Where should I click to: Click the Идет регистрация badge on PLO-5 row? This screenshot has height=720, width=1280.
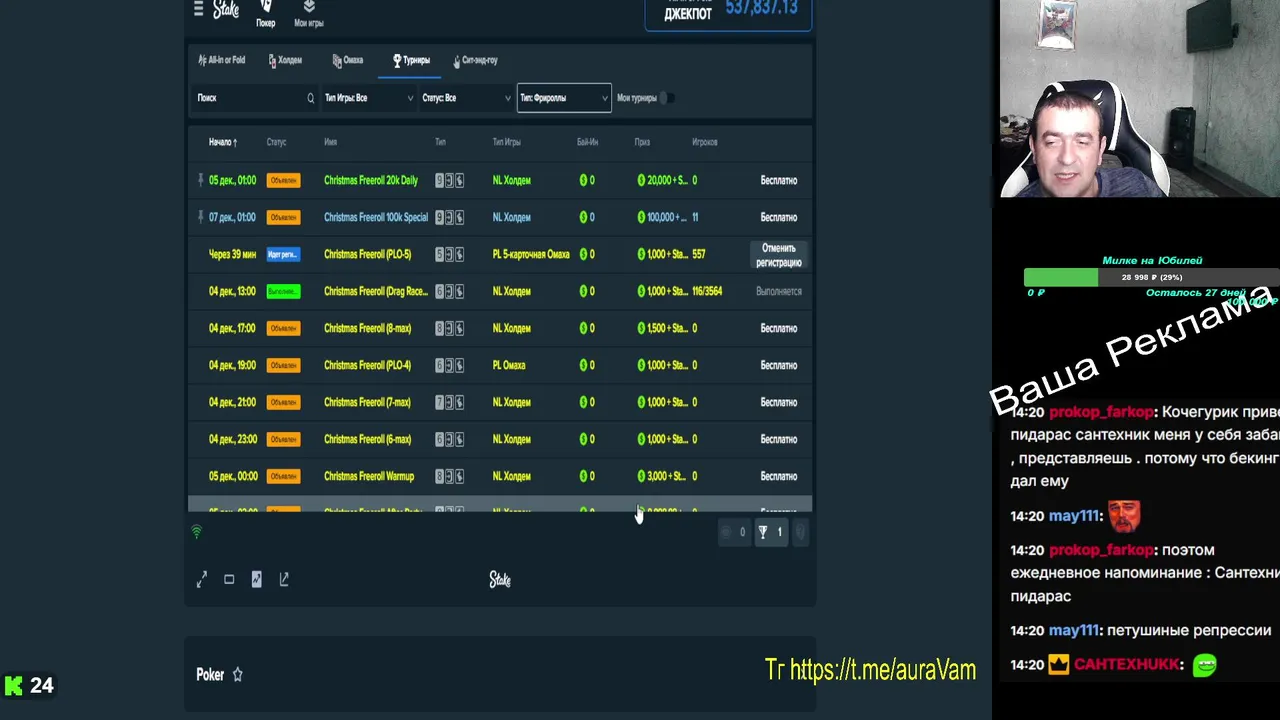coord(283,254)
